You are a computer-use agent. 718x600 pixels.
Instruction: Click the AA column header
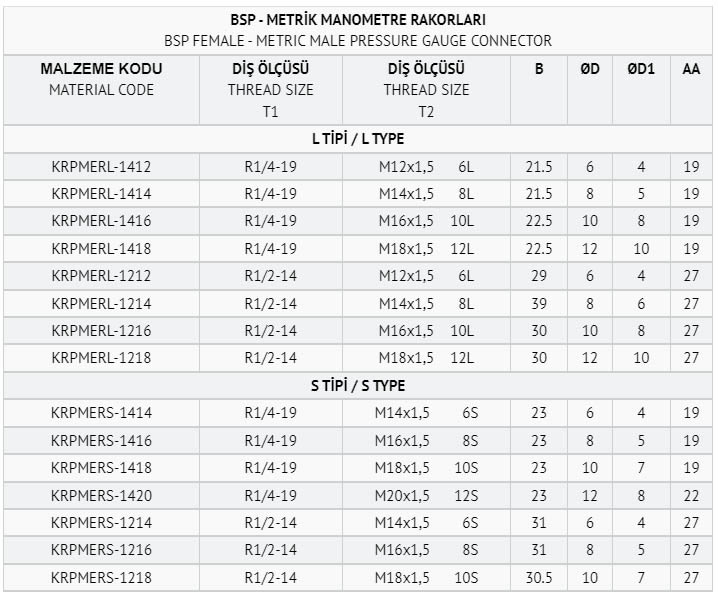click(691, 70)
